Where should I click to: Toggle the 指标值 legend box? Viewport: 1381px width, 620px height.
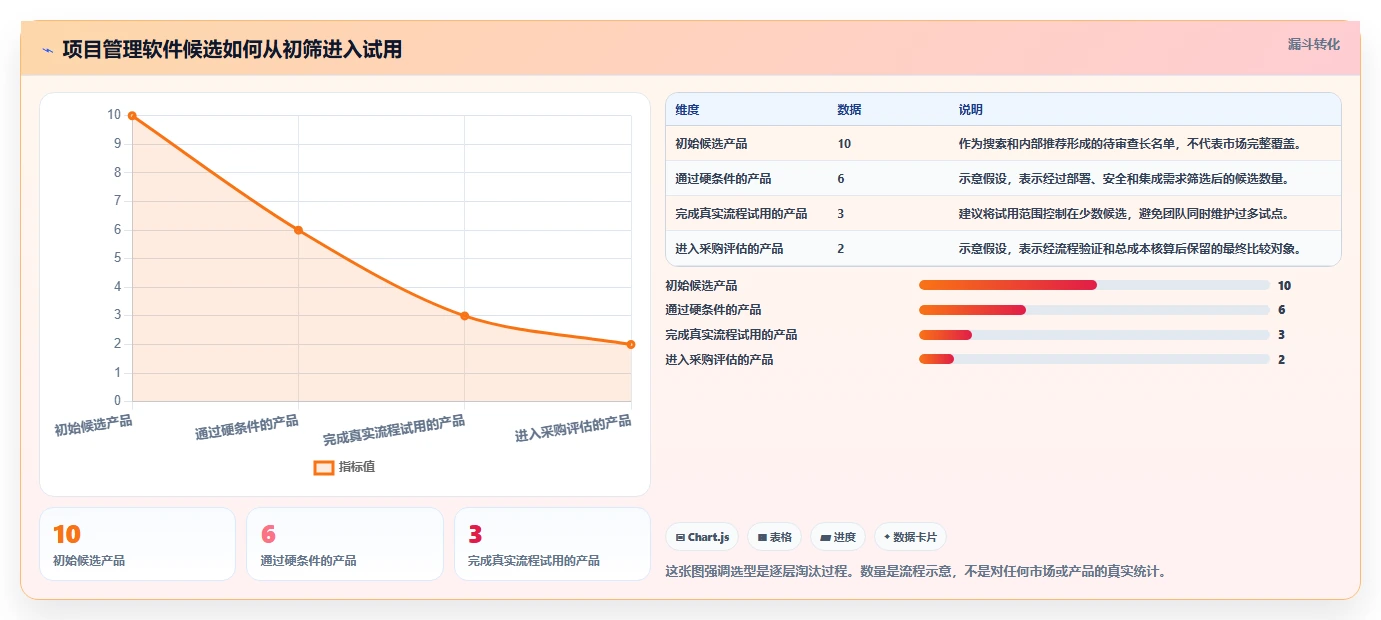(324, 467)
